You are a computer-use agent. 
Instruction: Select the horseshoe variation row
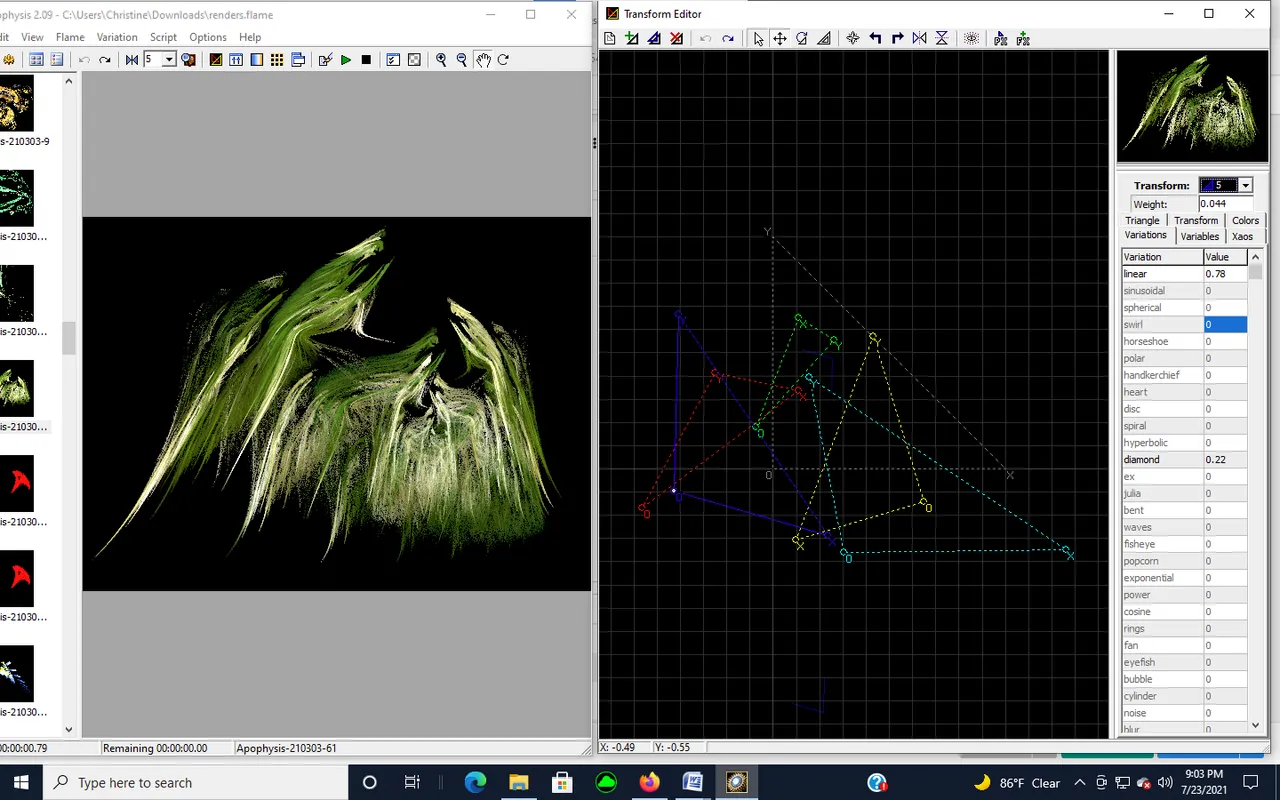(1184, 342)
